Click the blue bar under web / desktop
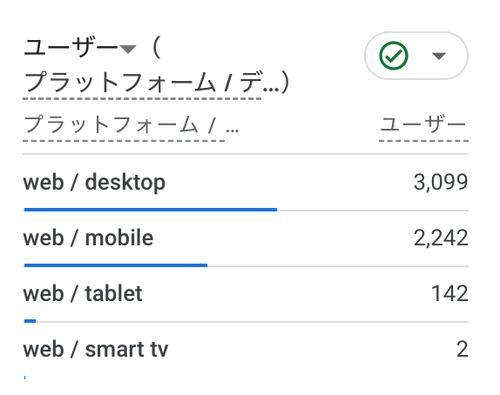The image size is (500, 395). click(x=150, y=210)
